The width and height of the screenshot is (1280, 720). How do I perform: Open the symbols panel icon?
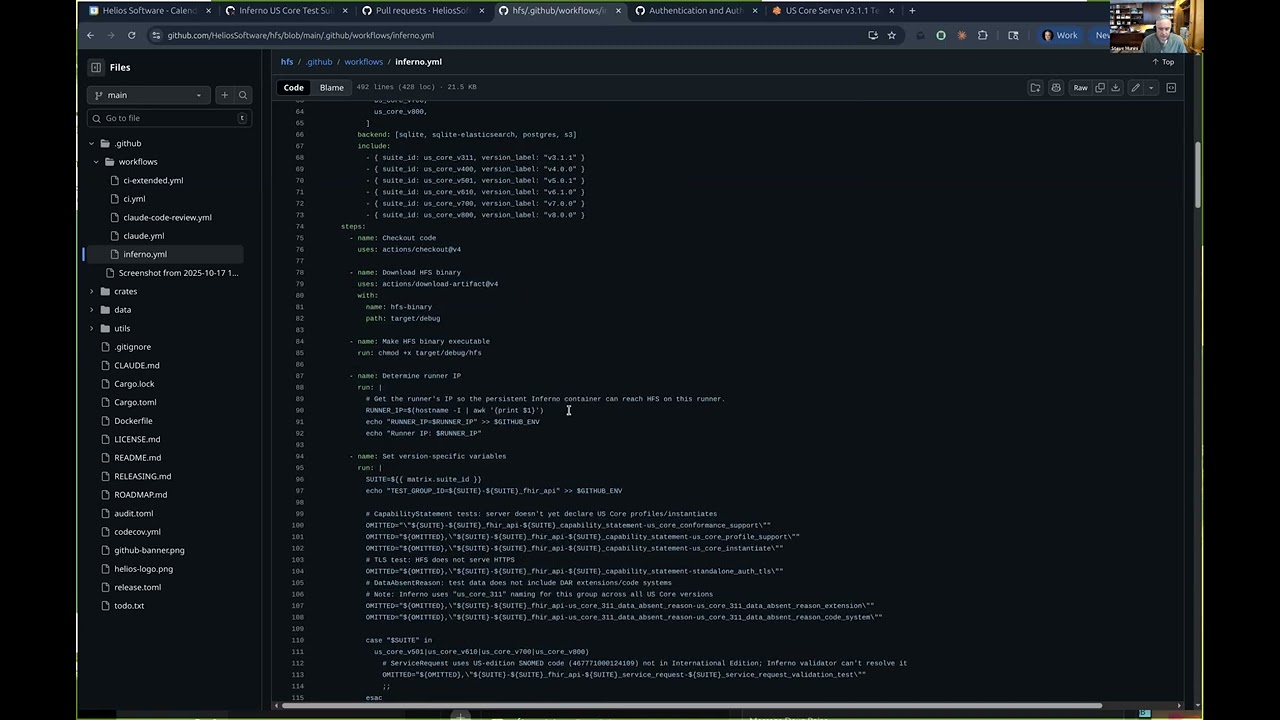(x=1171, y=88)
